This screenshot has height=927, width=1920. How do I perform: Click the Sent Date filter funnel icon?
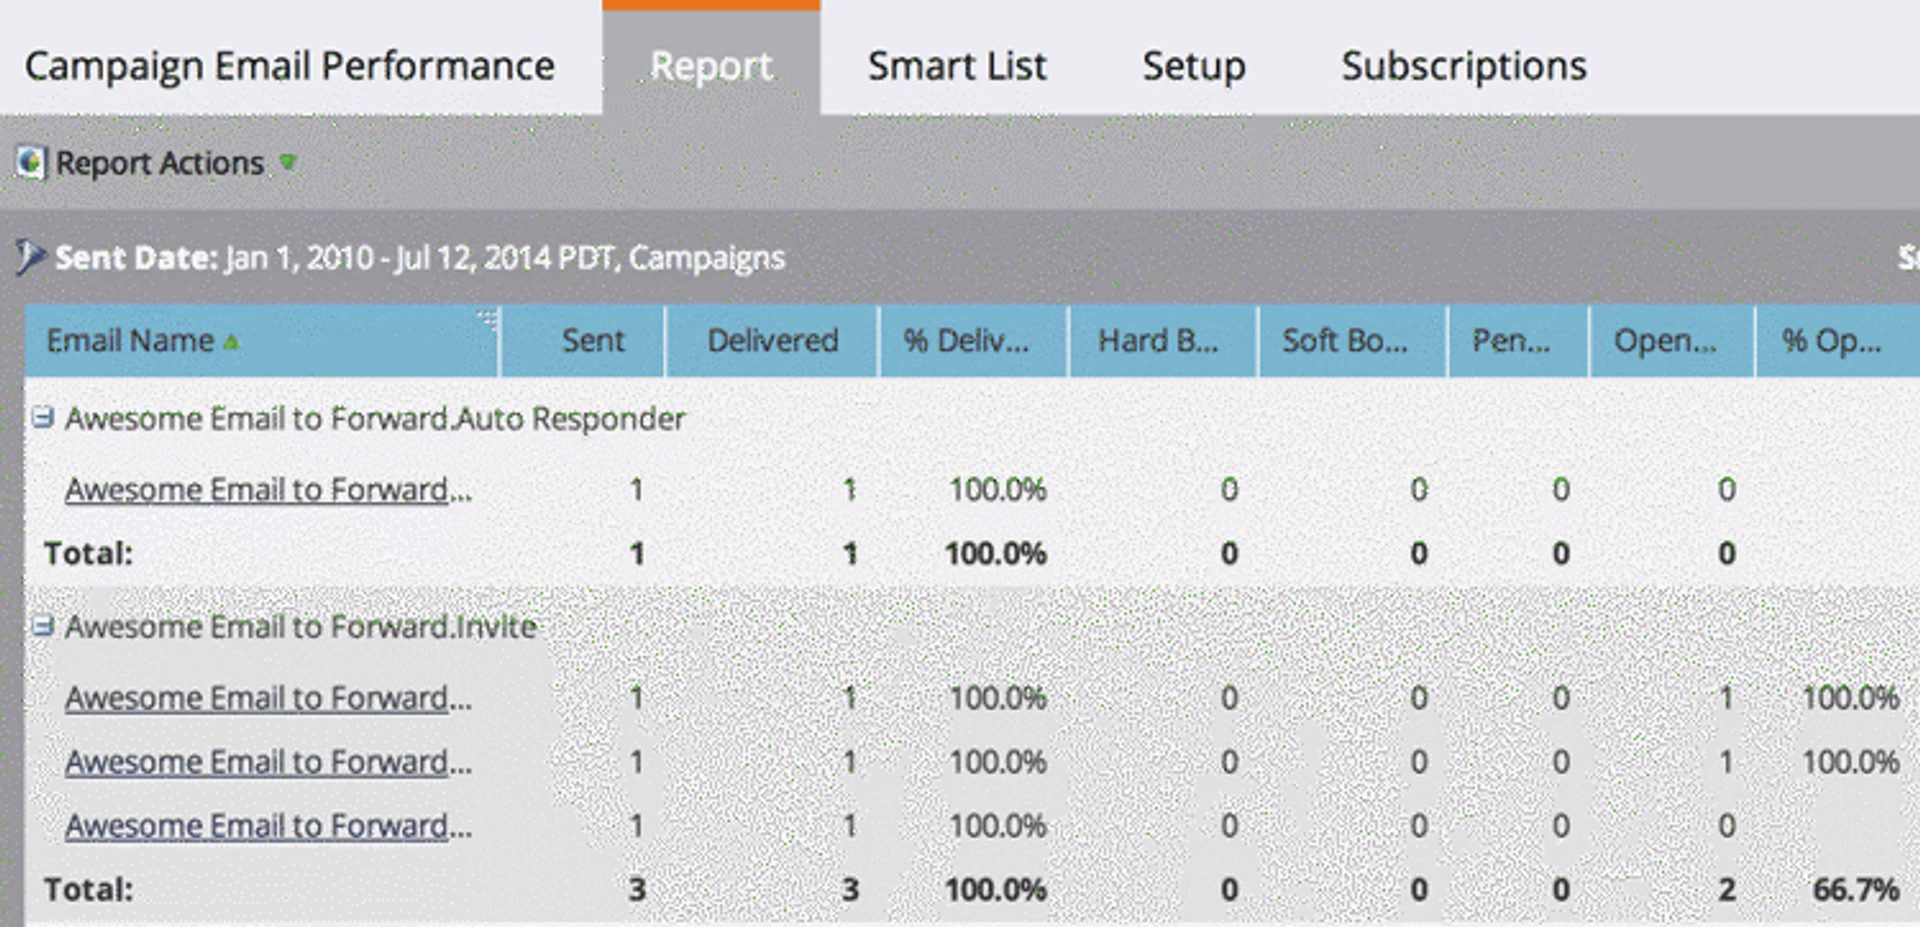tap(30, 257)
